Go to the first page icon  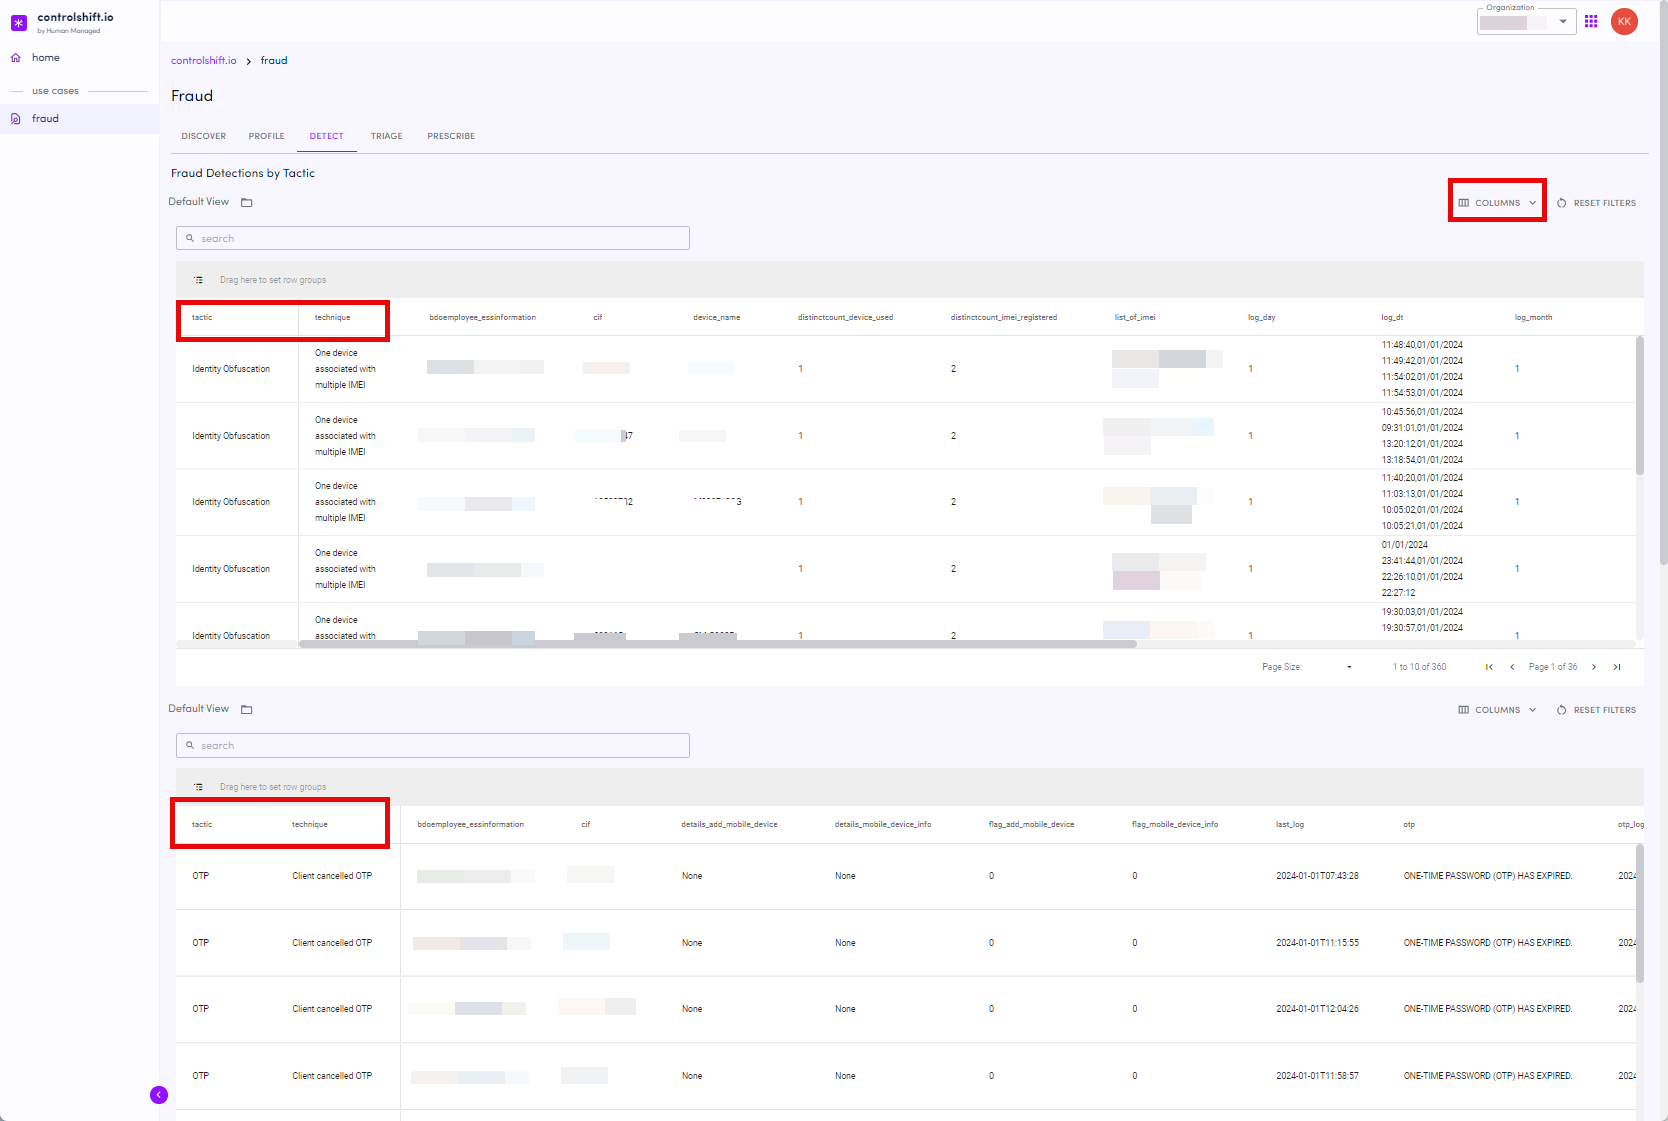[x=1489, y=667]
